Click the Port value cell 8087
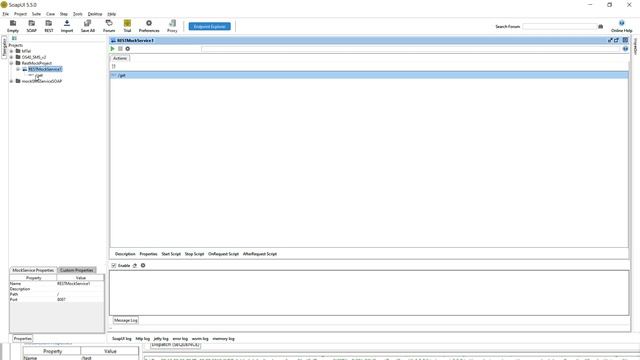 click(80, 300)
